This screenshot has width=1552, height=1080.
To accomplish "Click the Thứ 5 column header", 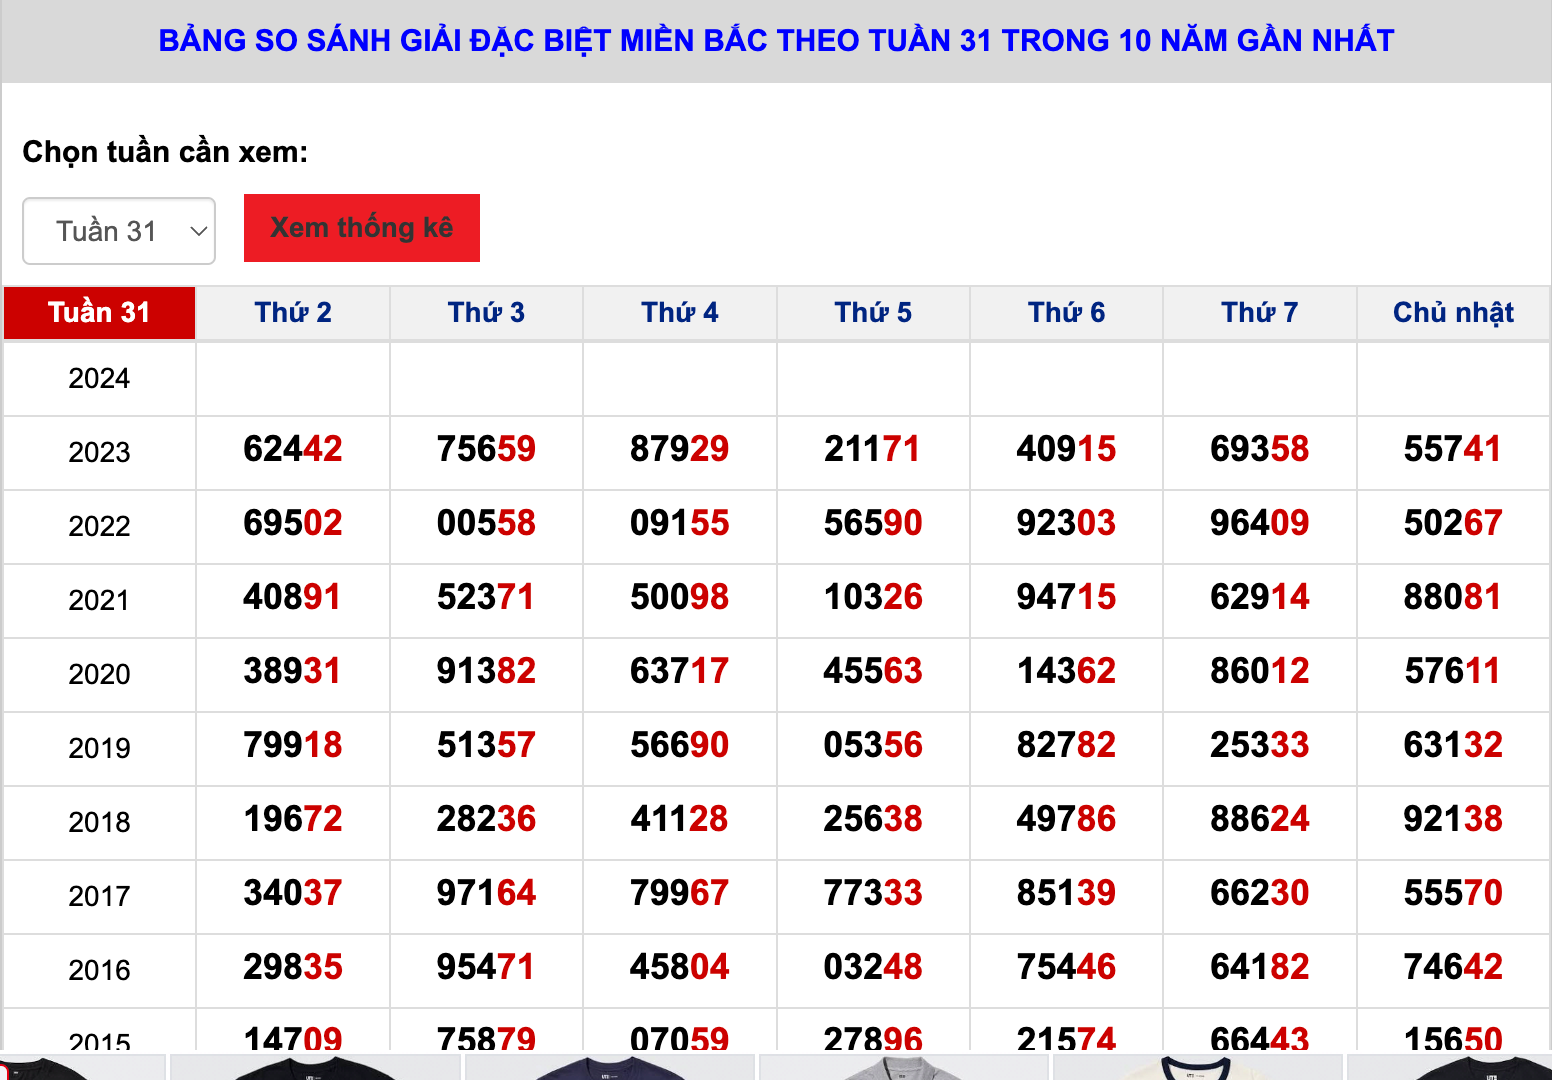I will [873, 313].
